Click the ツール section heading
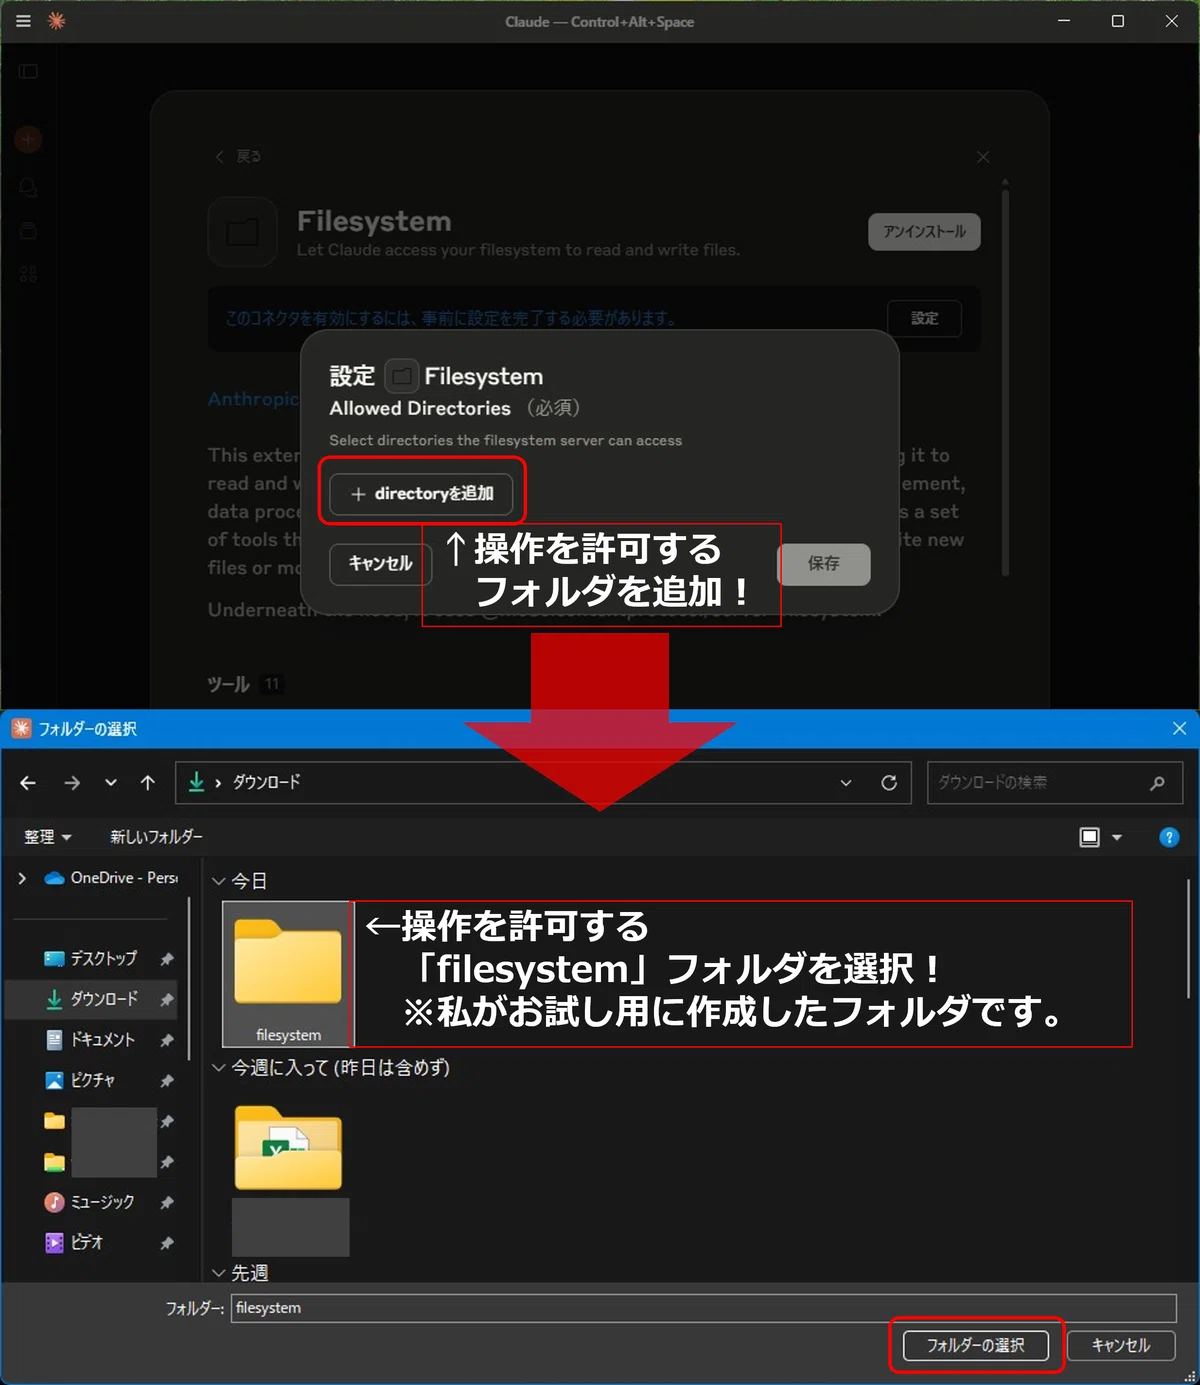The width and height of the screenshot is (1200, 1385). pyautogui.click(x=228, y=685)
